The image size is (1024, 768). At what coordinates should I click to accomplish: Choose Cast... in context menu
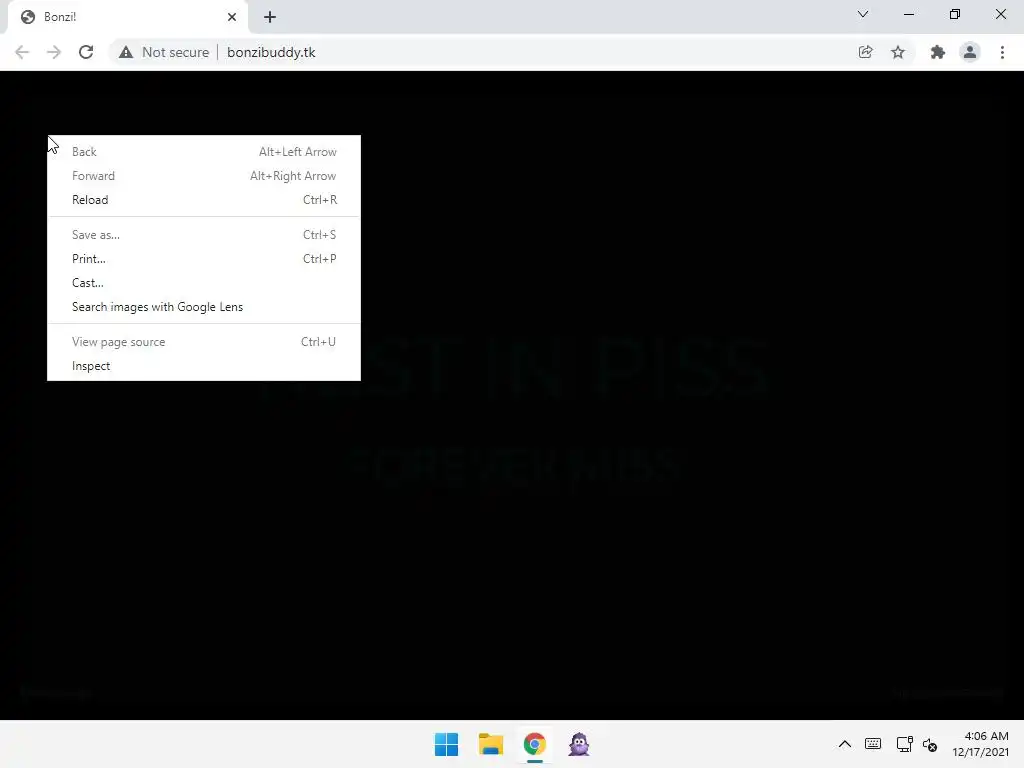(x=204, y=283)
